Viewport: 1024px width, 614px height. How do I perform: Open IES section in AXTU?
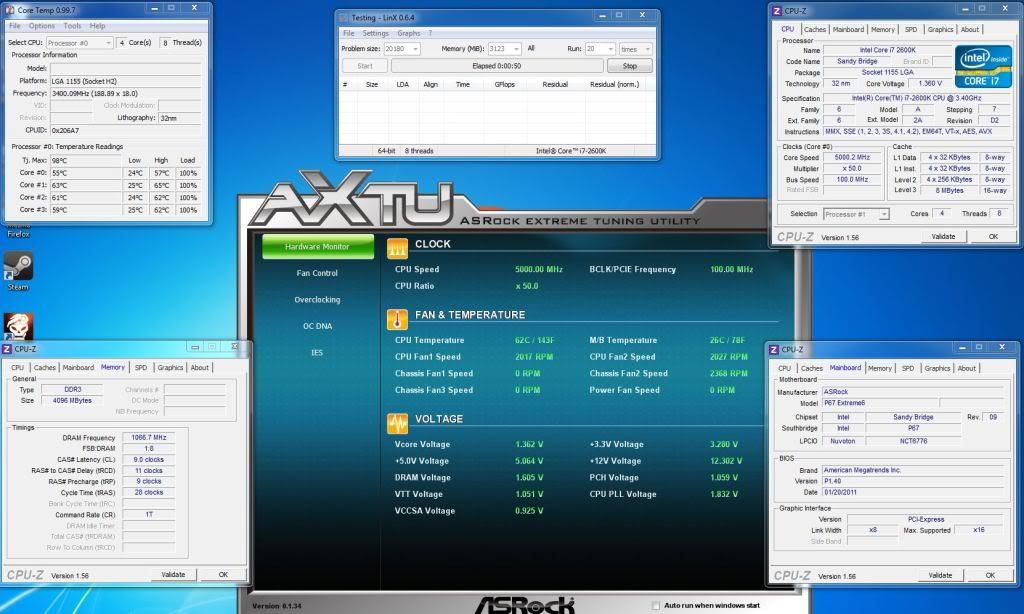pyautogui.click(x=317, y=353)
